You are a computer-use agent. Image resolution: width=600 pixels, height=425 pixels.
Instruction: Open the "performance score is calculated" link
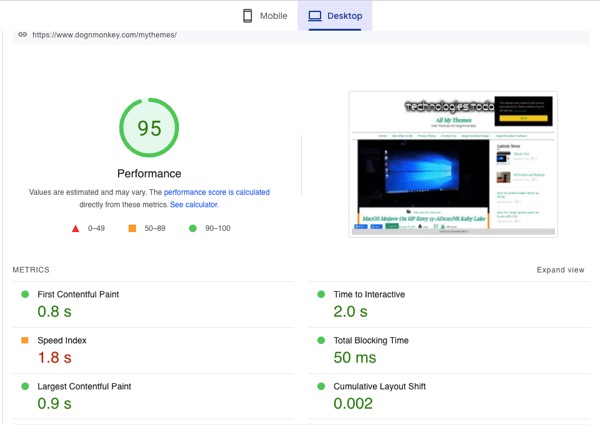point(216,192)
